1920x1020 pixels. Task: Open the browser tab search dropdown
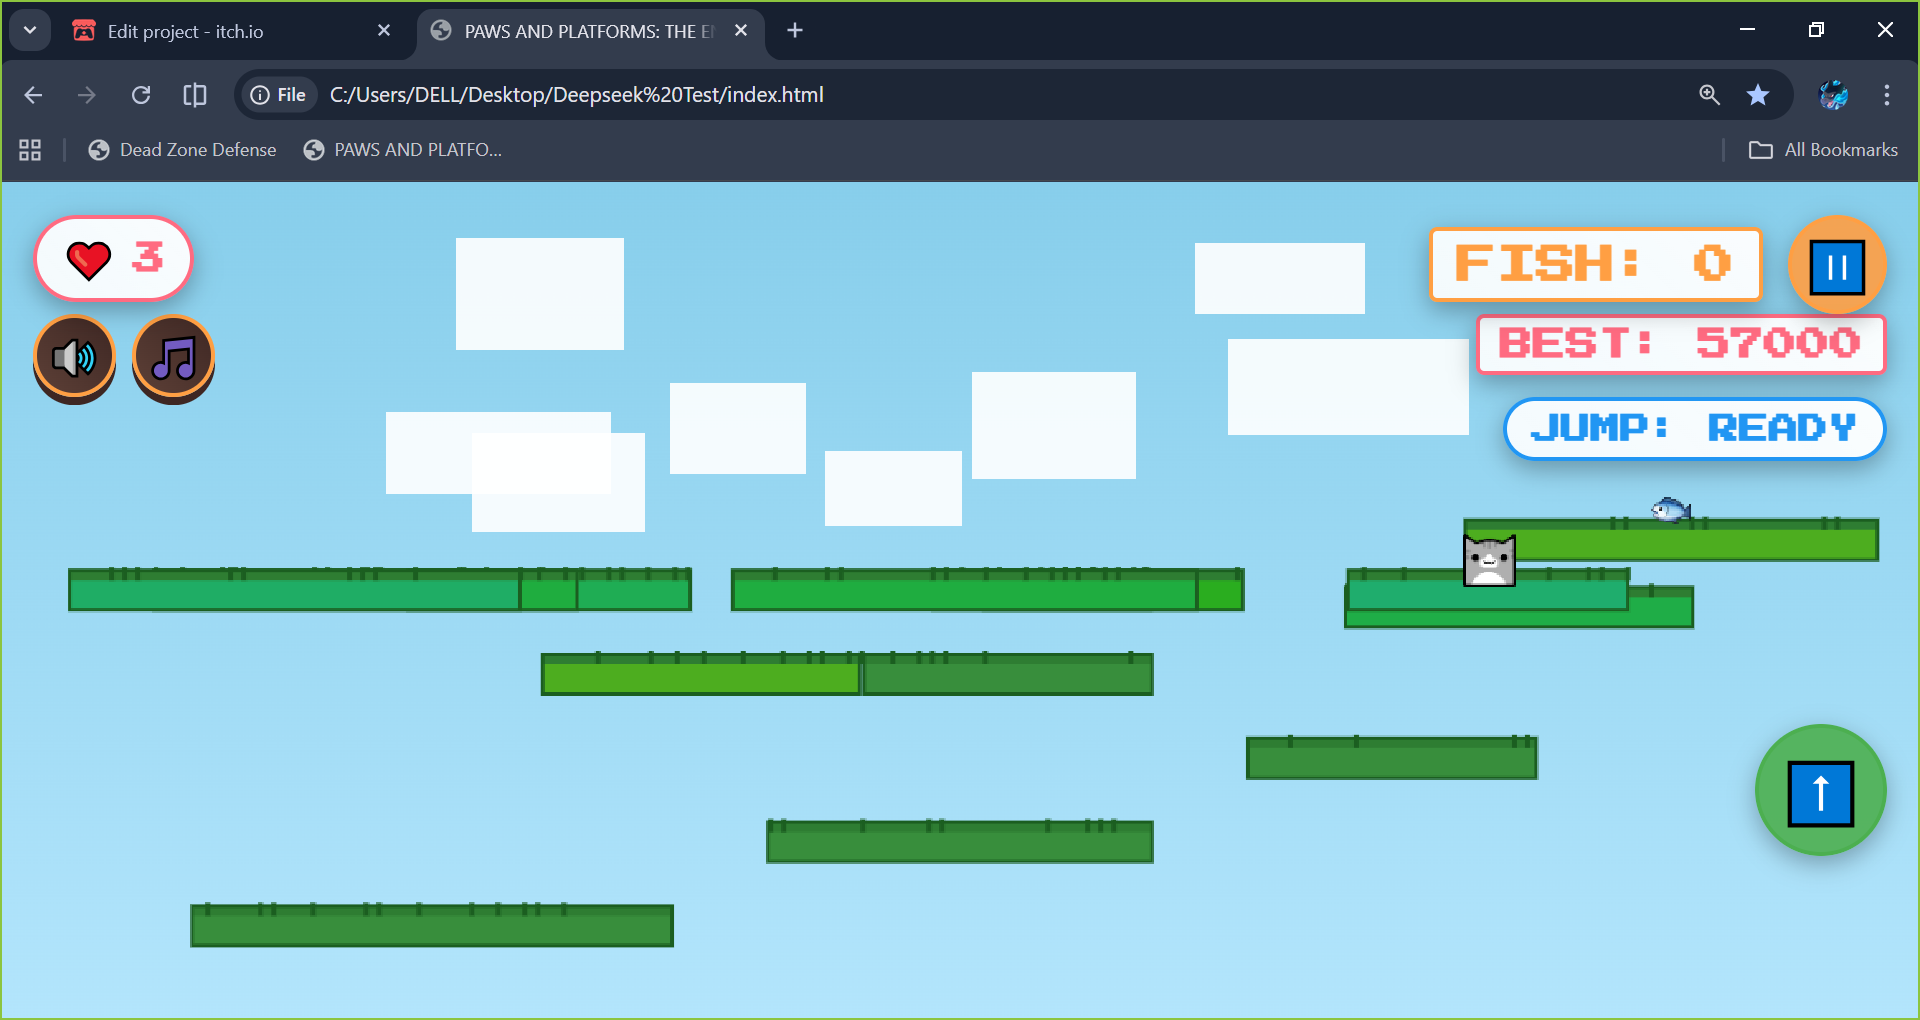click(x=30, y=30)
